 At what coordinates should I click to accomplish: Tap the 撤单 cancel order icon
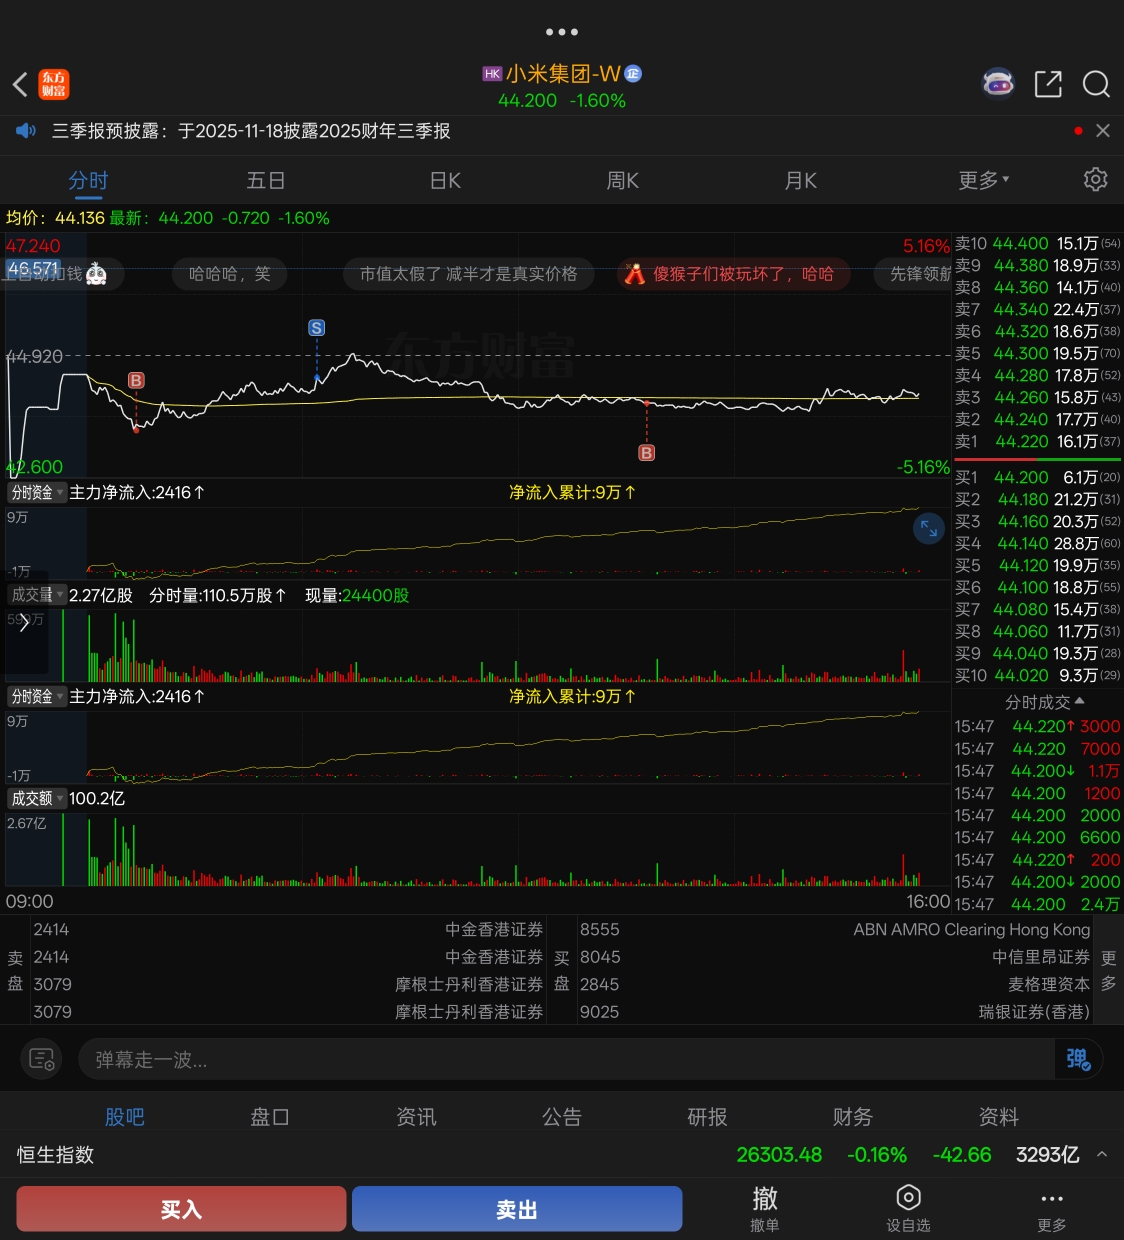[765, 1209]
